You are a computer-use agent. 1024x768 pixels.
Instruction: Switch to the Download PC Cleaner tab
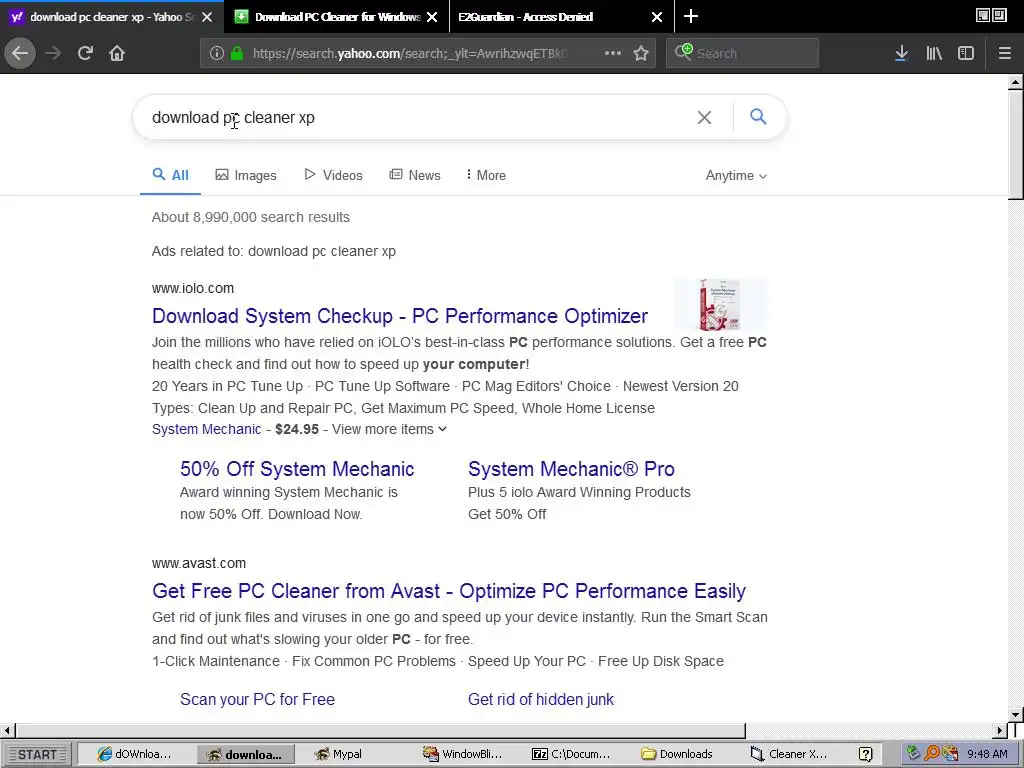(x=337, y=17)
